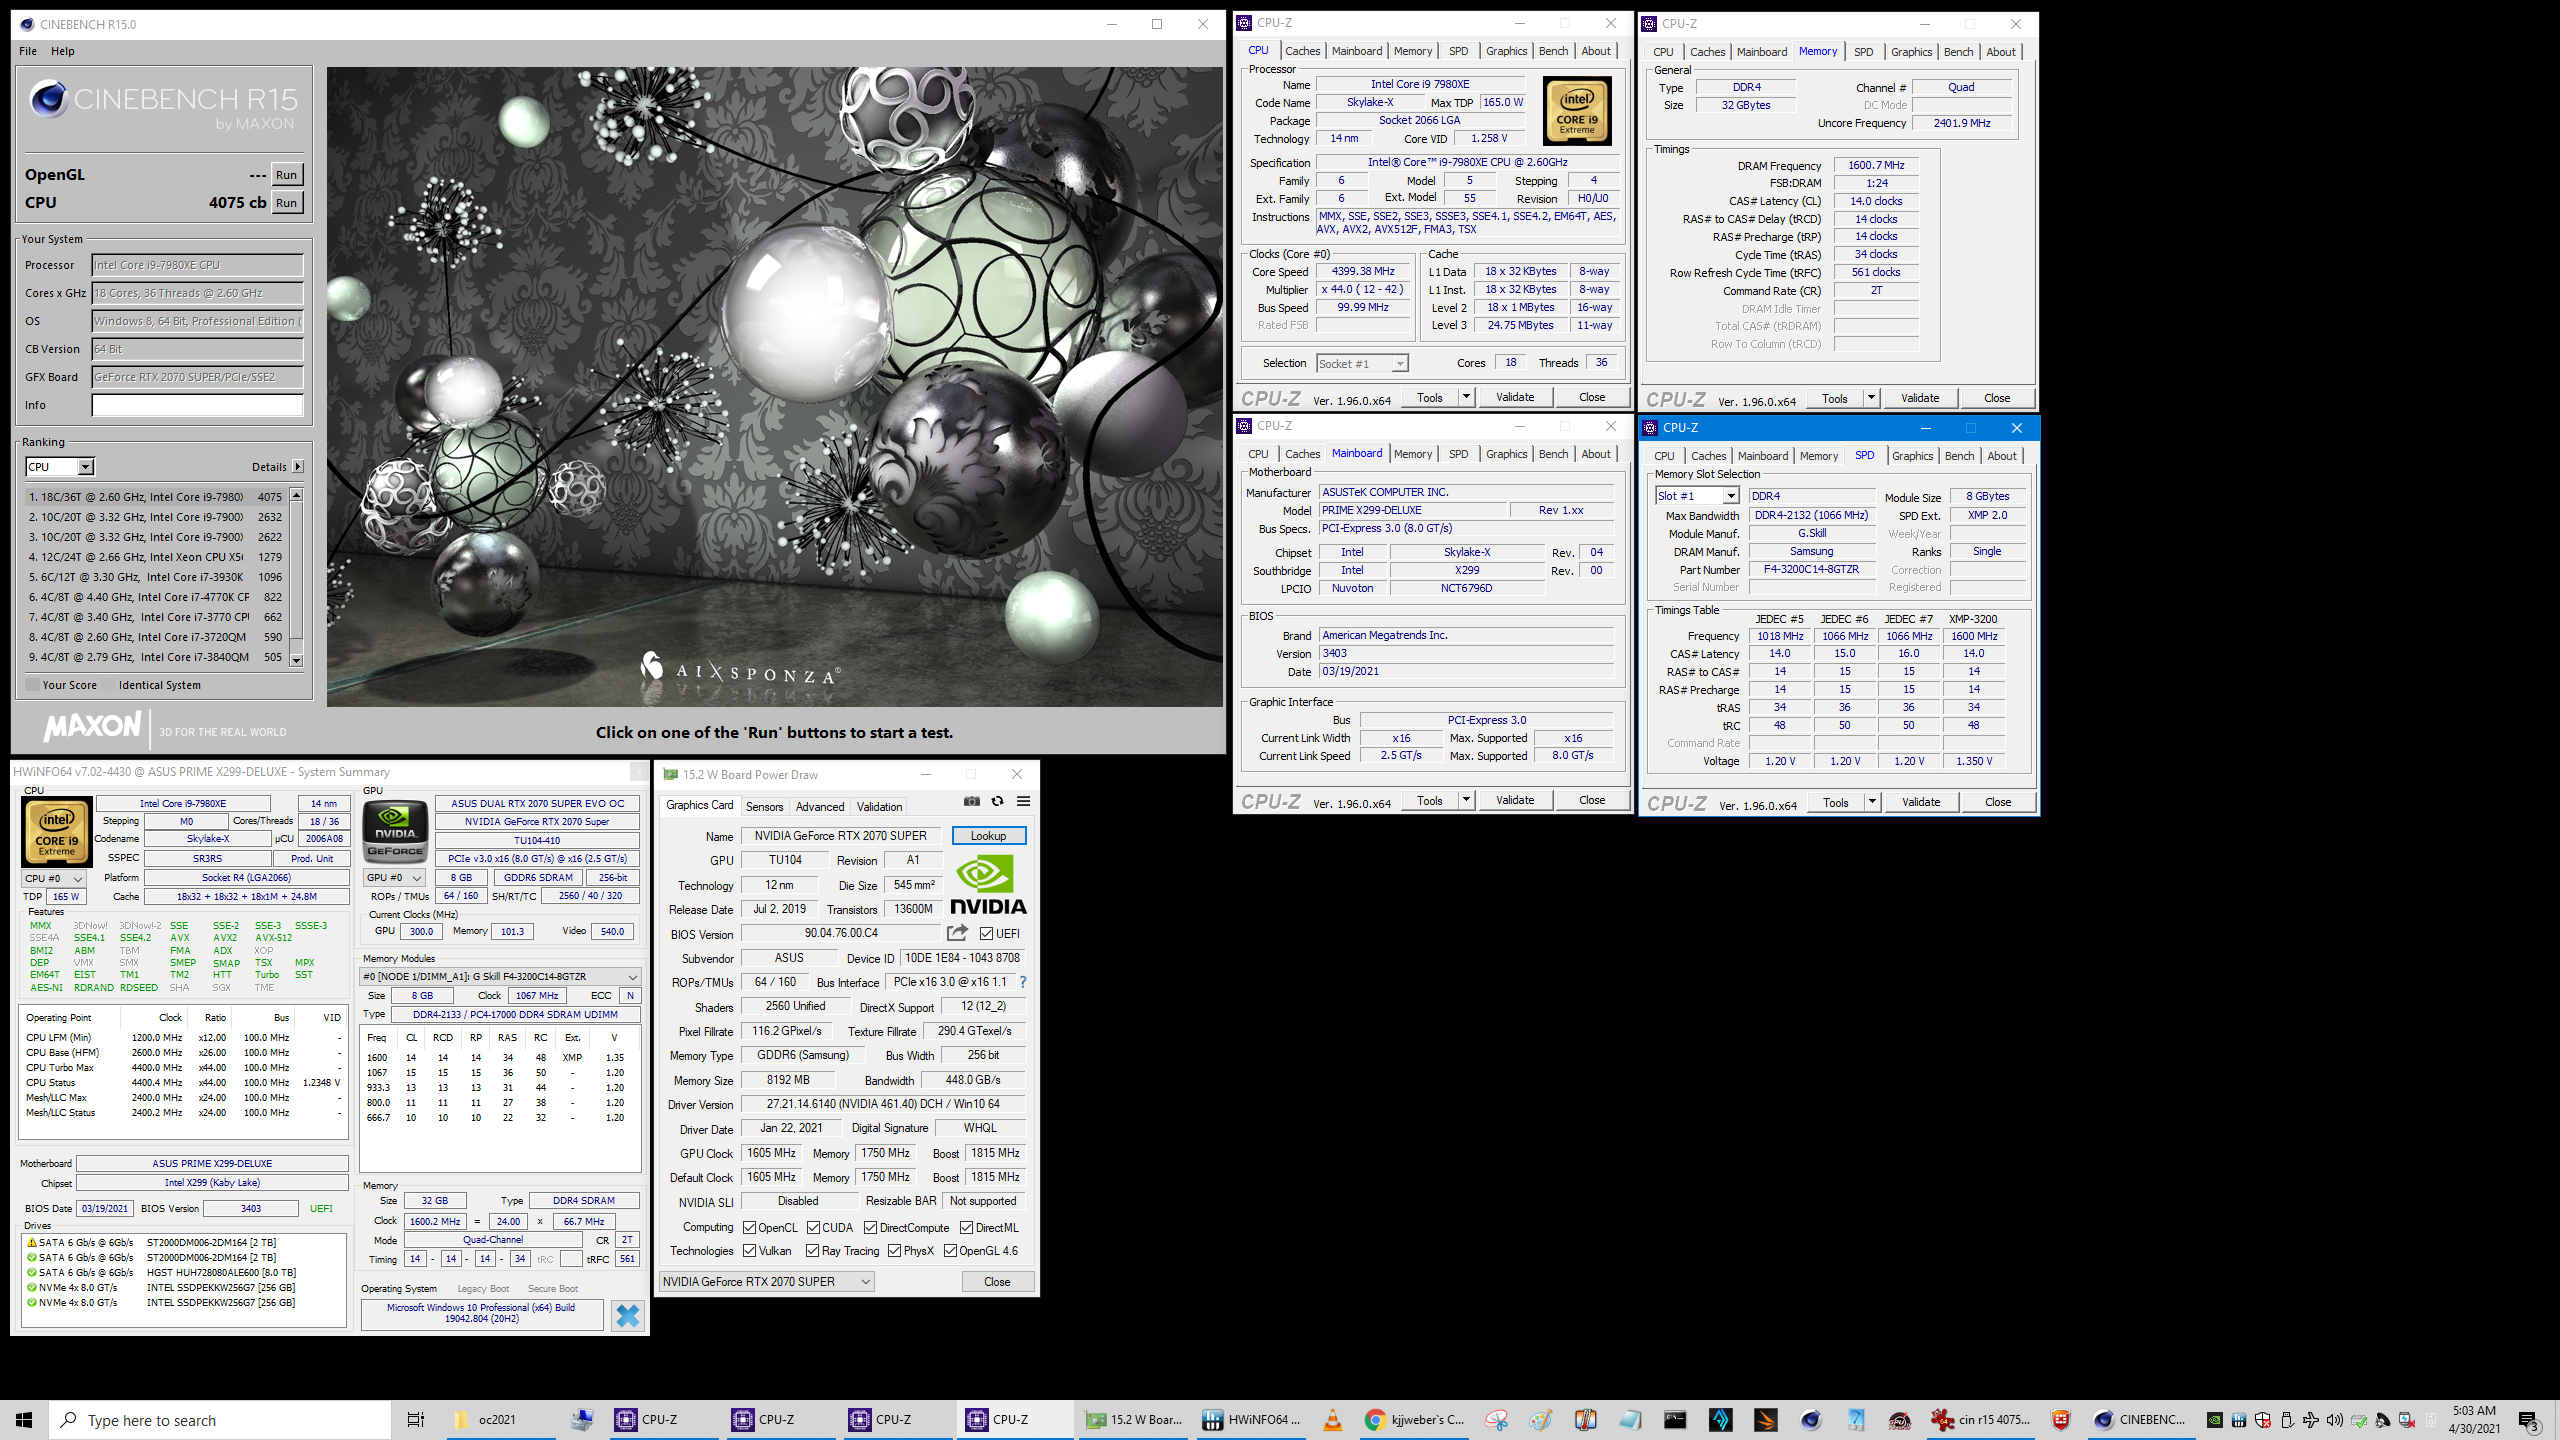Viewport: 2560px width, 1440px height.
Task: Open the Slot #1 dropdown in CPU-Z SPD
Action: pos(1698,496)
